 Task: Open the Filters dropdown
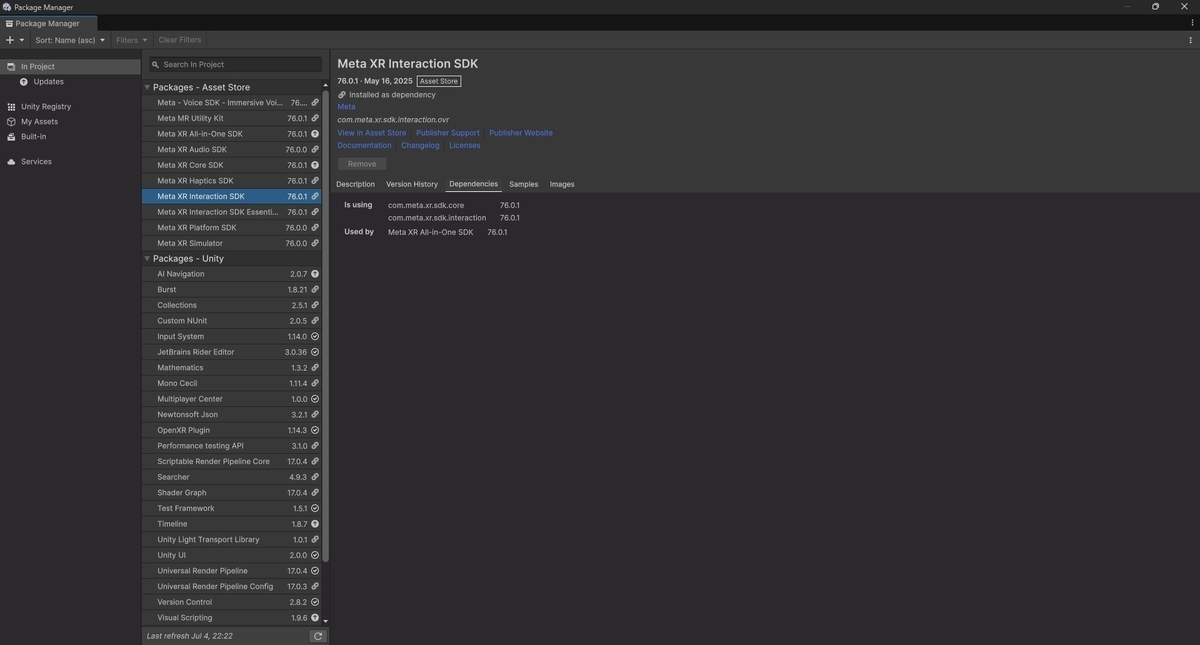point(131,40)
